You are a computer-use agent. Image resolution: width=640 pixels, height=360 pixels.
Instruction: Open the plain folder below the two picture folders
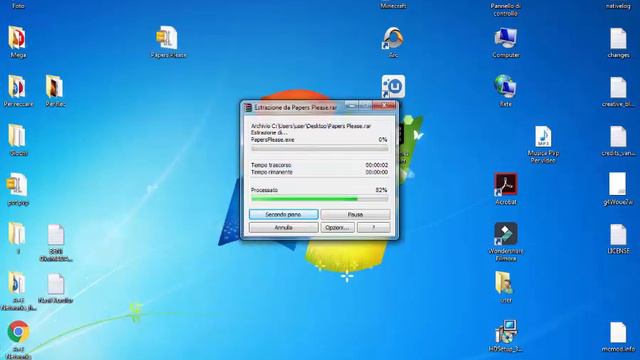point(17,136)
